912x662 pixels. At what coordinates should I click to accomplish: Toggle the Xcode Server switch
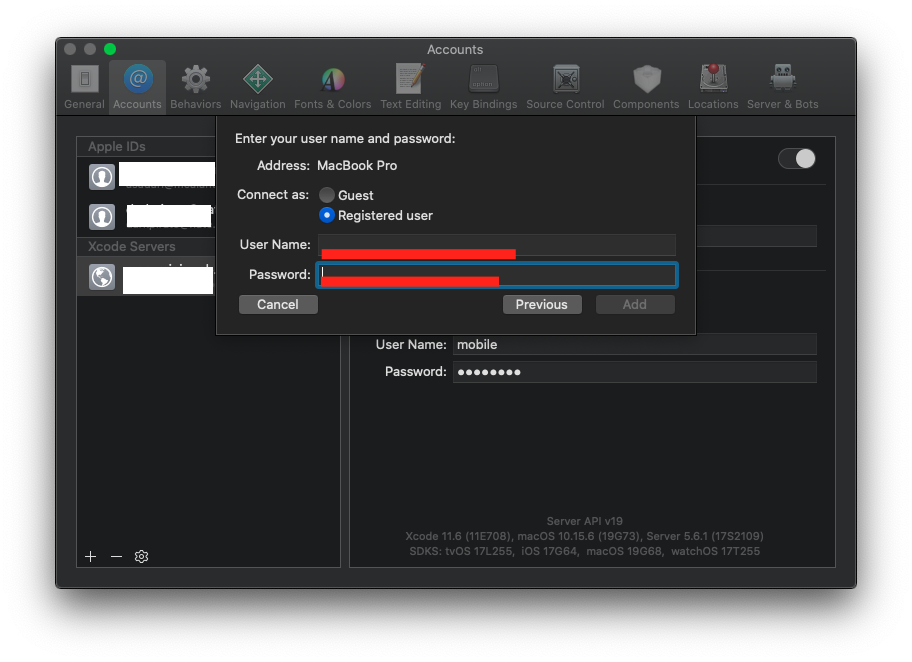point(797,159)
